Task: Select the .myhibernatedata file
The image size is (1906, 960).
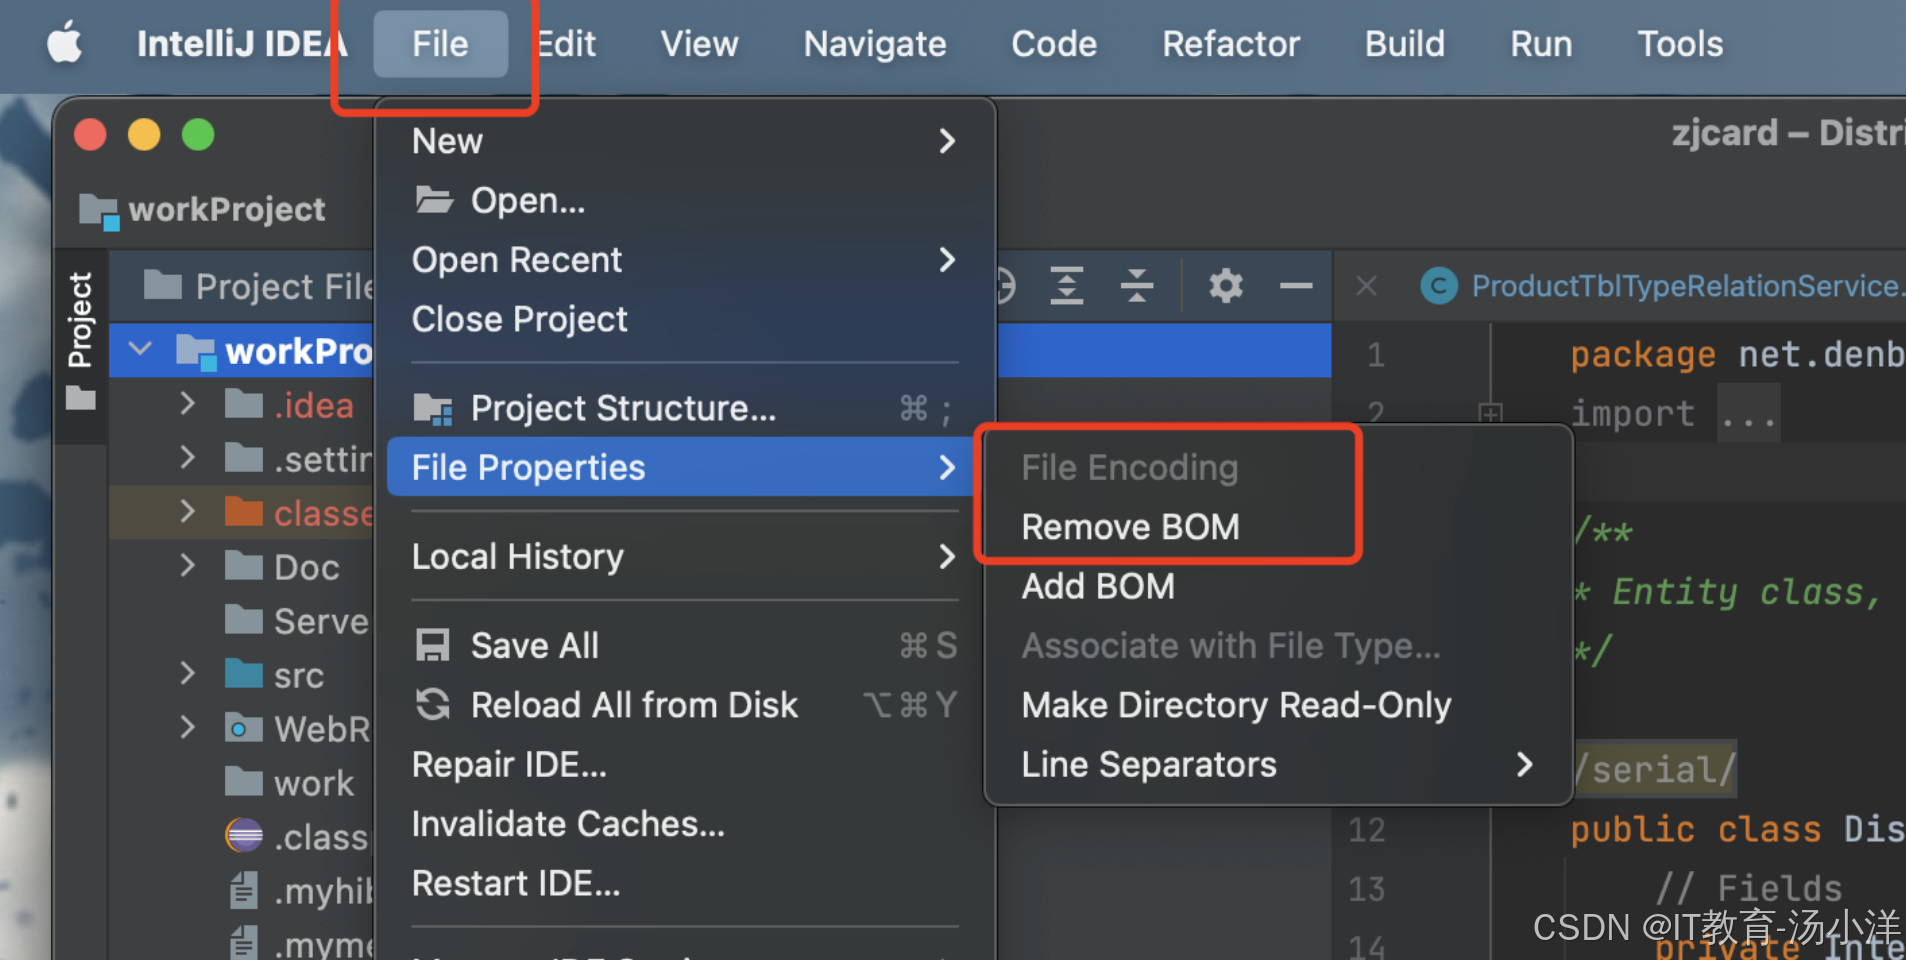Action: tap(300, 891)
